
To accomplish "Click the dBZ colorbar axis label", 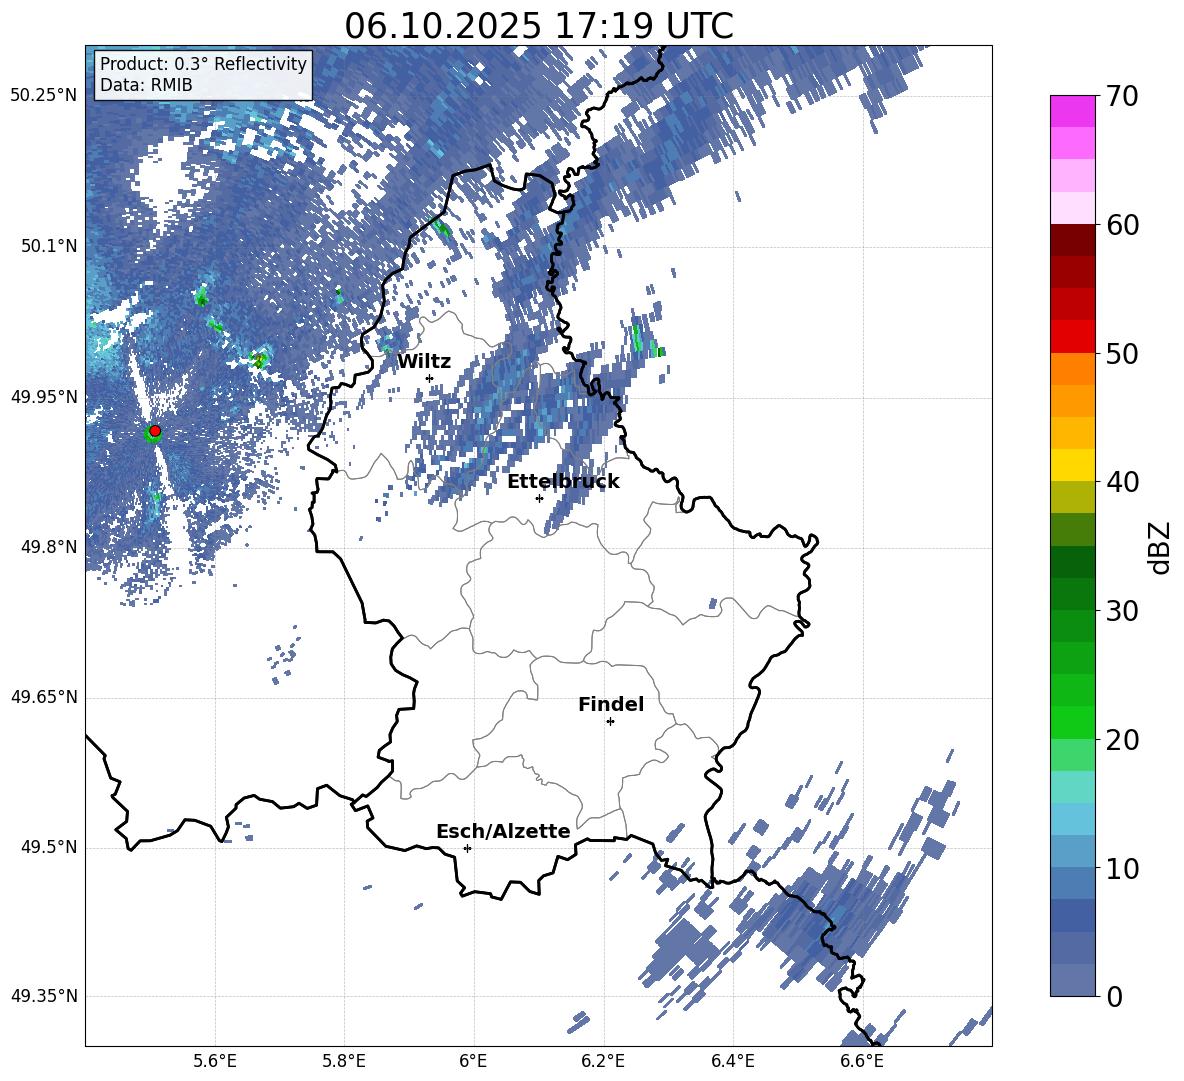I will (1159, 547).
